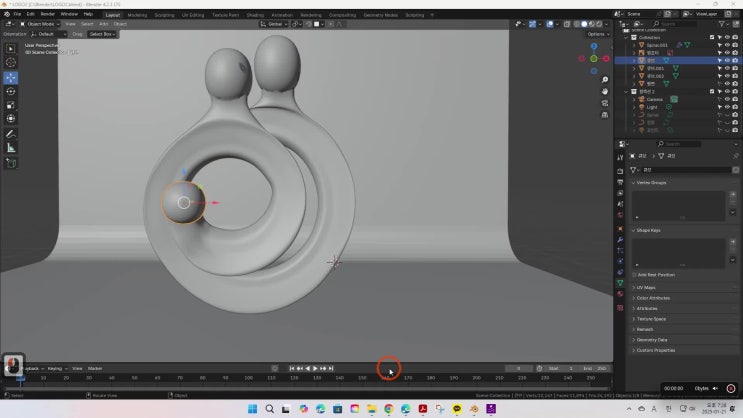Switch to the Sculpting workspace tab
This screenshot has width=743, height=418.
coord(163,15)
